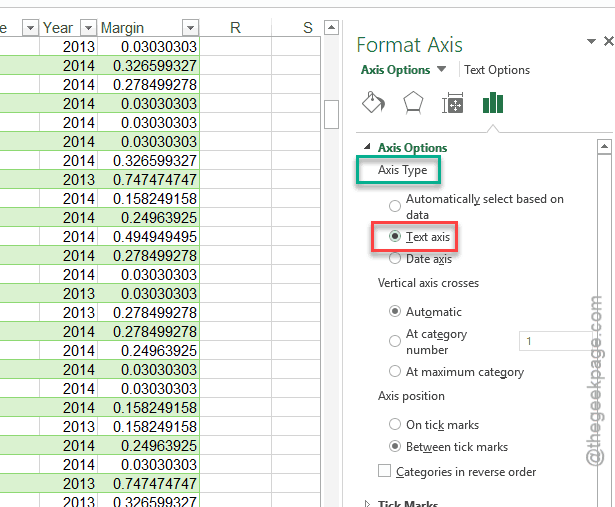The height and width of the screenshot is (507, 615).
Task: Switch to the Text Options tab
Action: coord(497,70)
